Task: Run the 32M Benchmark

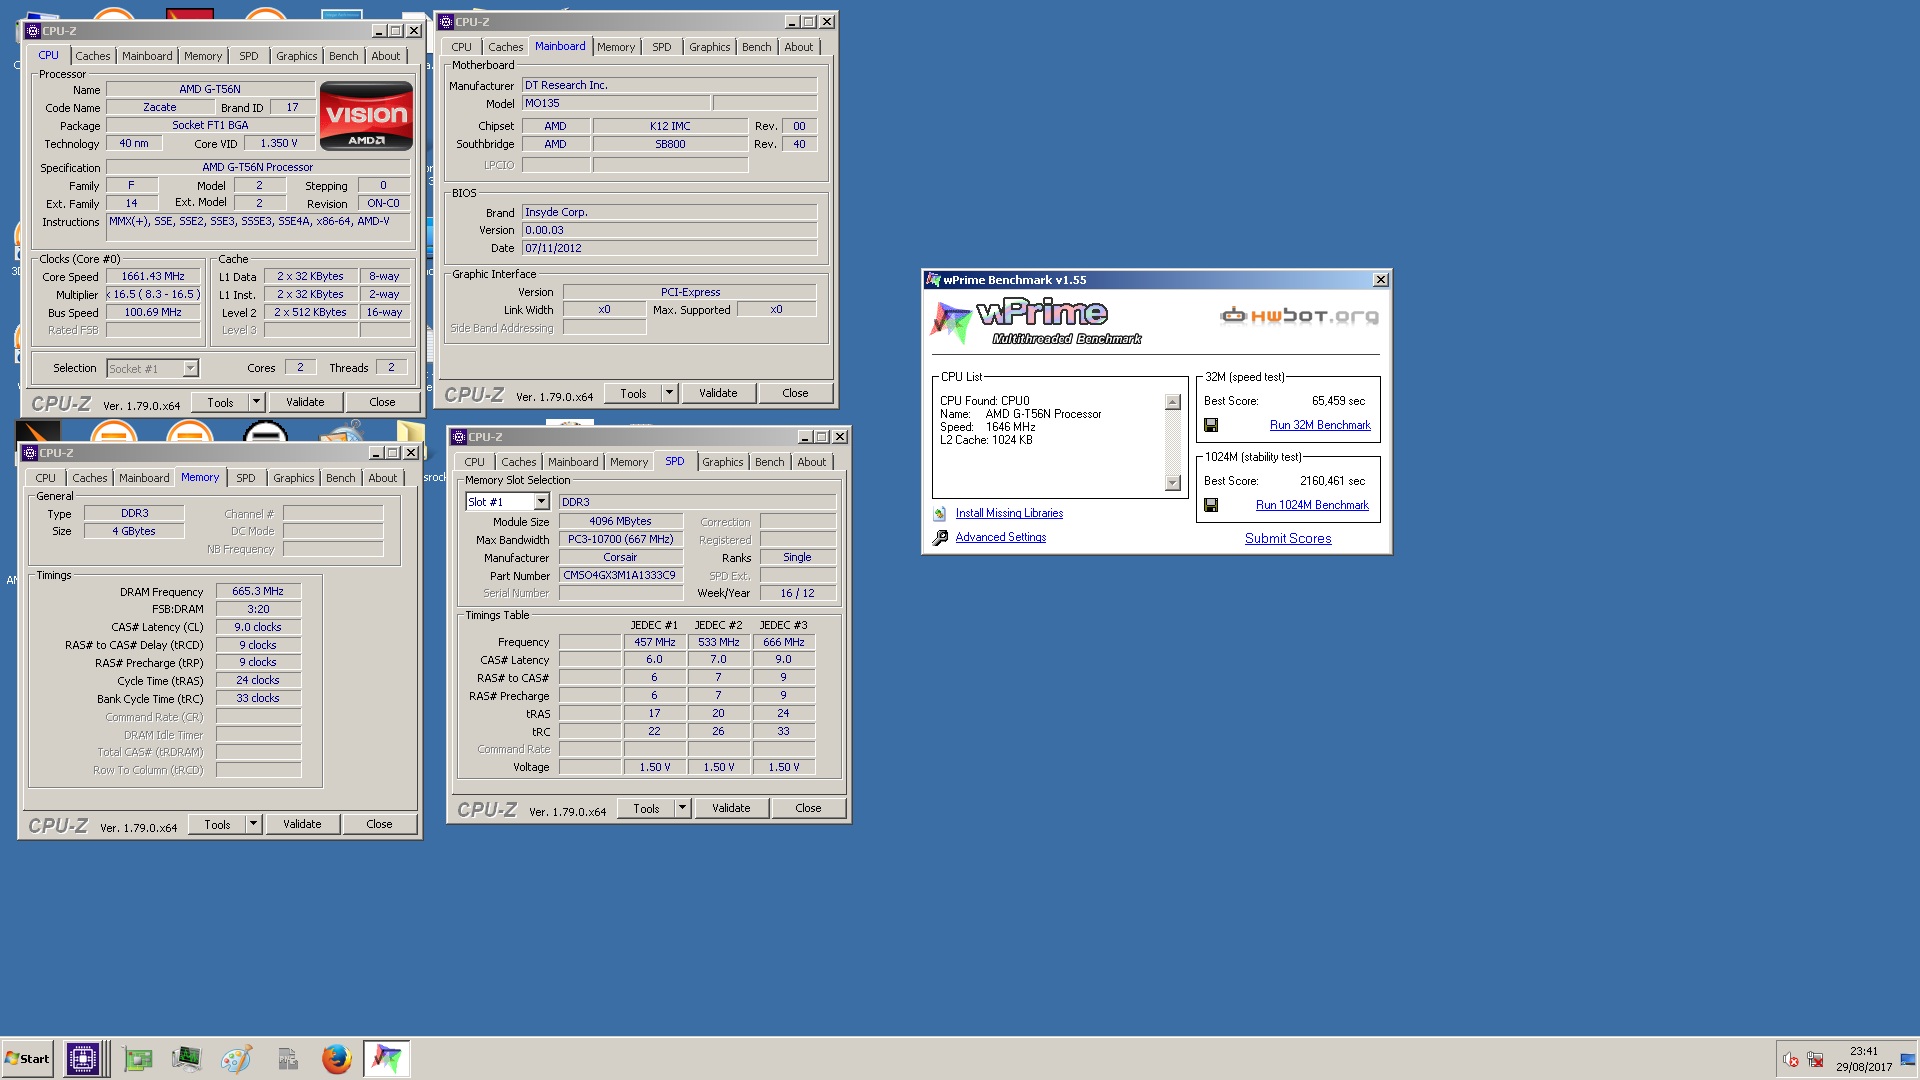Action: point(1320,425)
